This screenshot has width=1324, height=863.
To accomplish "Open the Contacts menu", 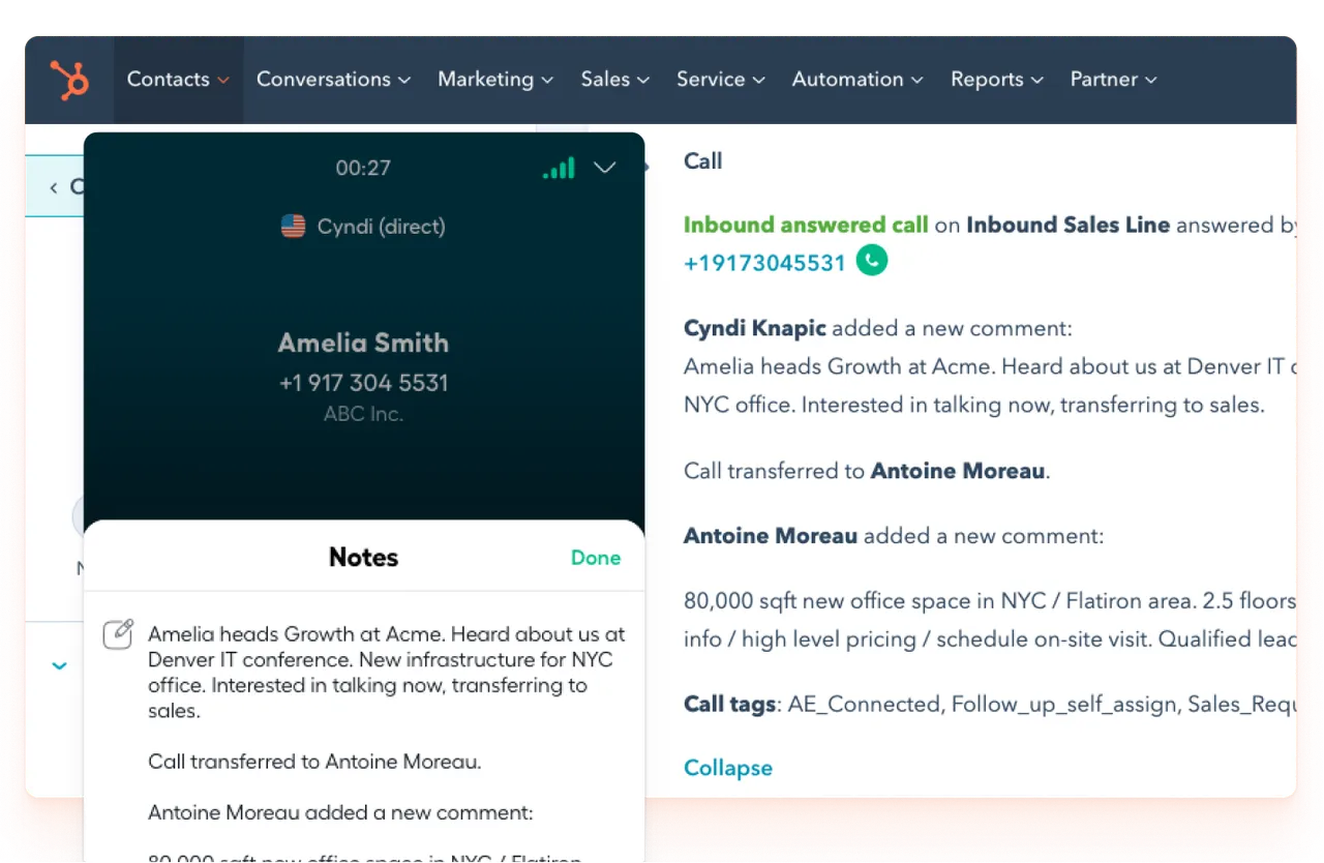I will (178, 80).
